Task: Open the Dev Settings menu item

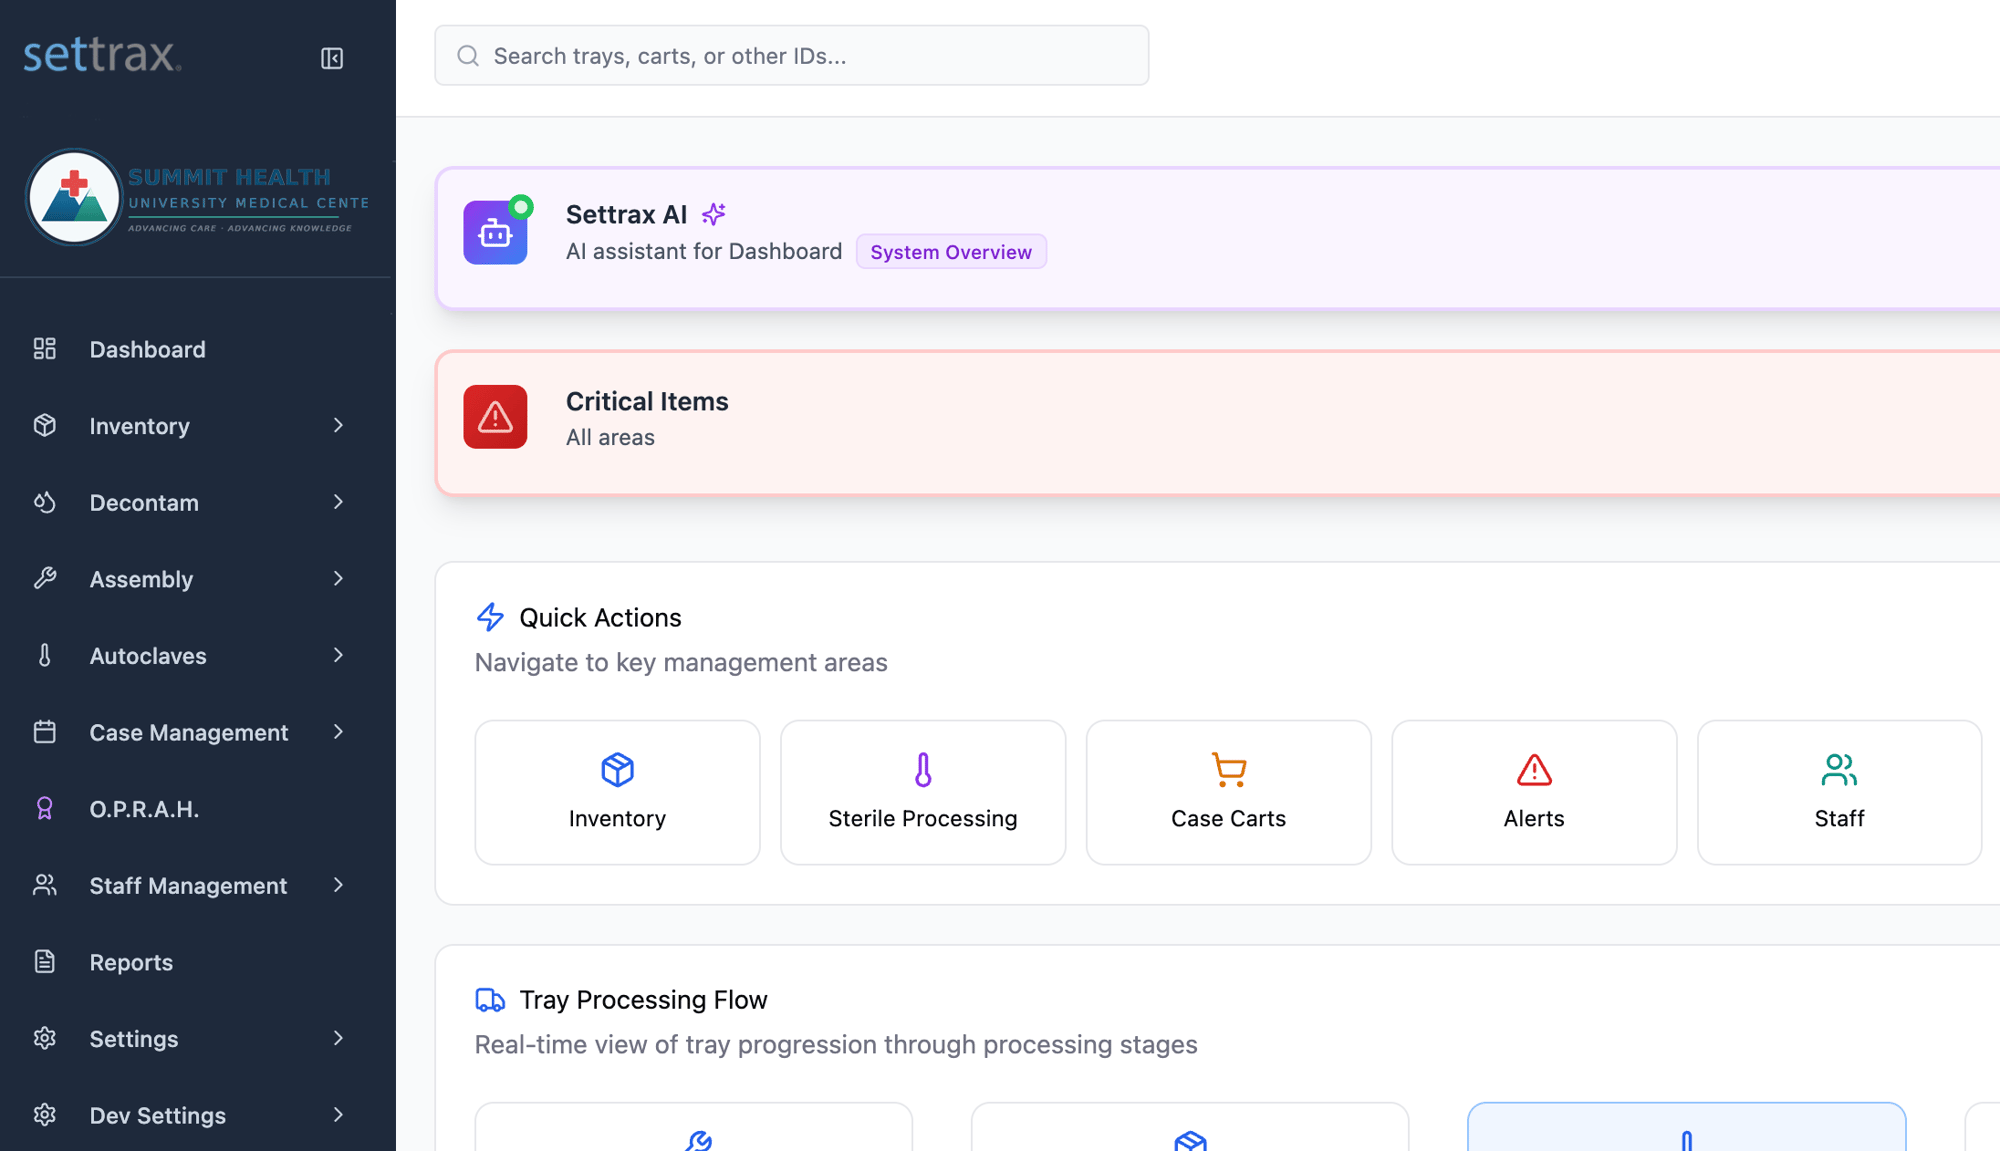Action: click(196, 1115)
